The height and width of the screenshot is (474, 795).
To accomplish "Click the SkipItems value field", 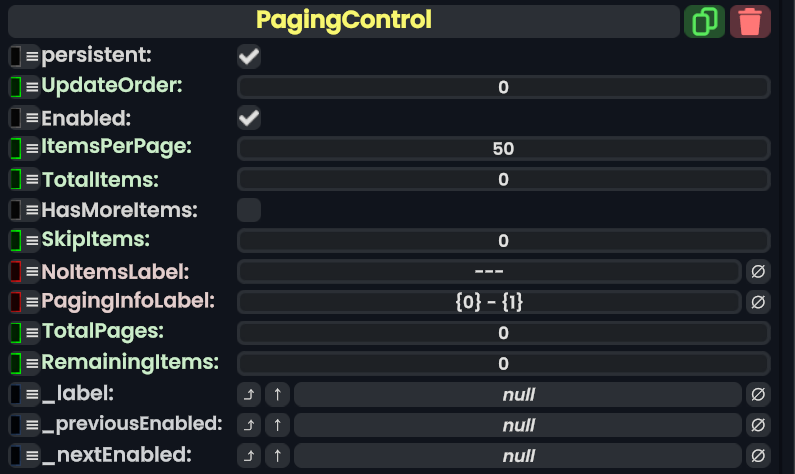I will [x=503, y=241].
